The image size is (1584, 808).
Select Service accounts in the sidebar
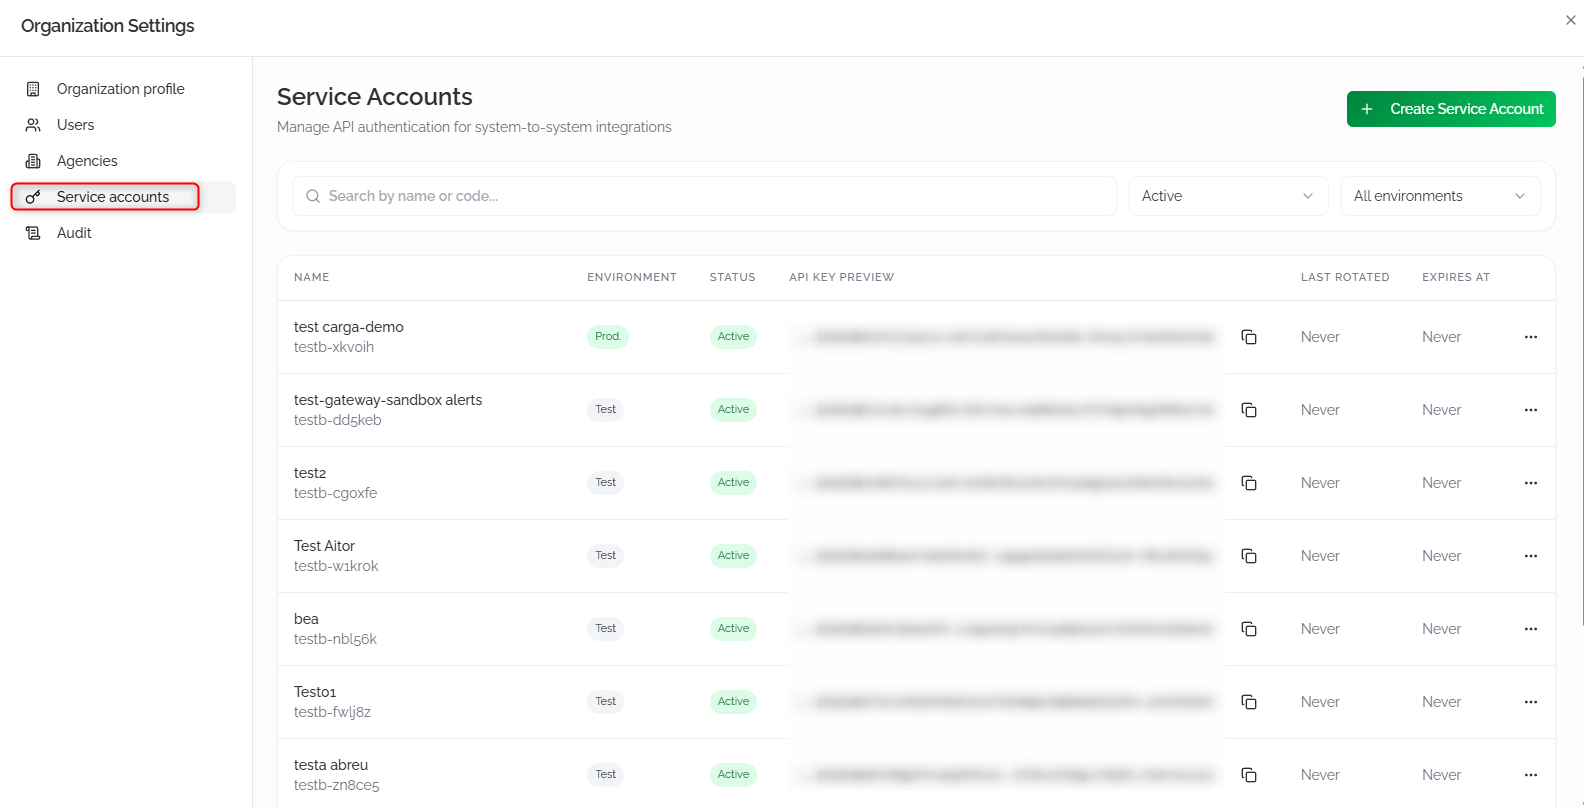(x=124, y=197)
